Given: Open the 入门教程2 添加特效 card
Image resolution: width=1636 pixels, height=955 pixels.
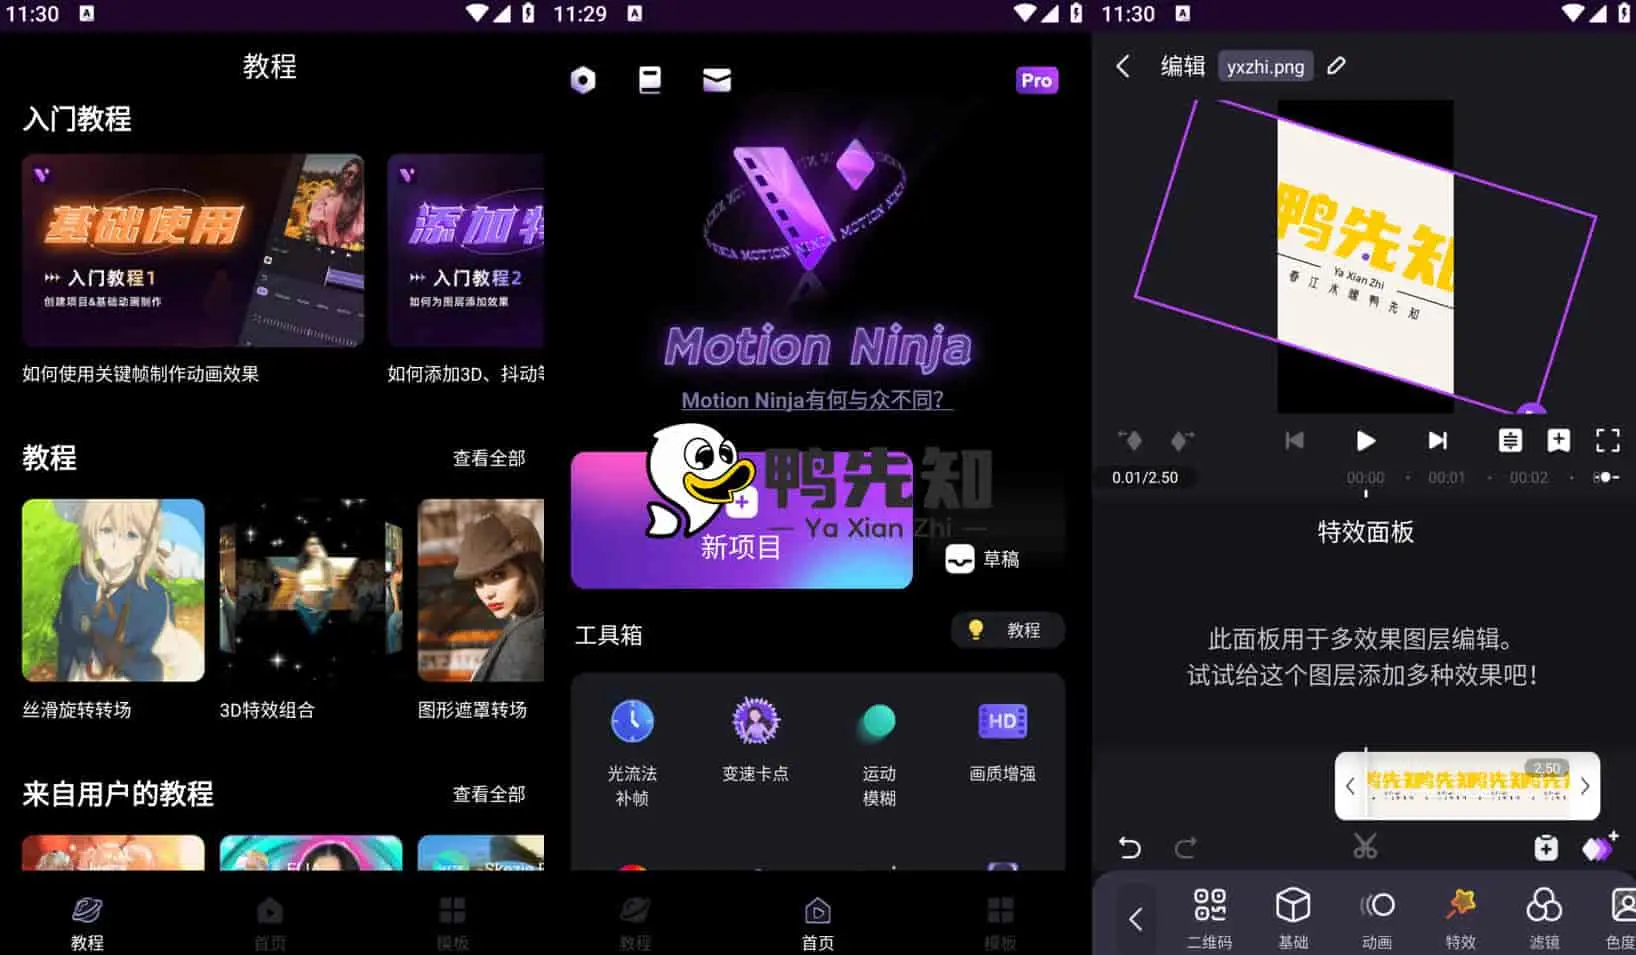Looking at the screenshot, I should pos(466,250).
